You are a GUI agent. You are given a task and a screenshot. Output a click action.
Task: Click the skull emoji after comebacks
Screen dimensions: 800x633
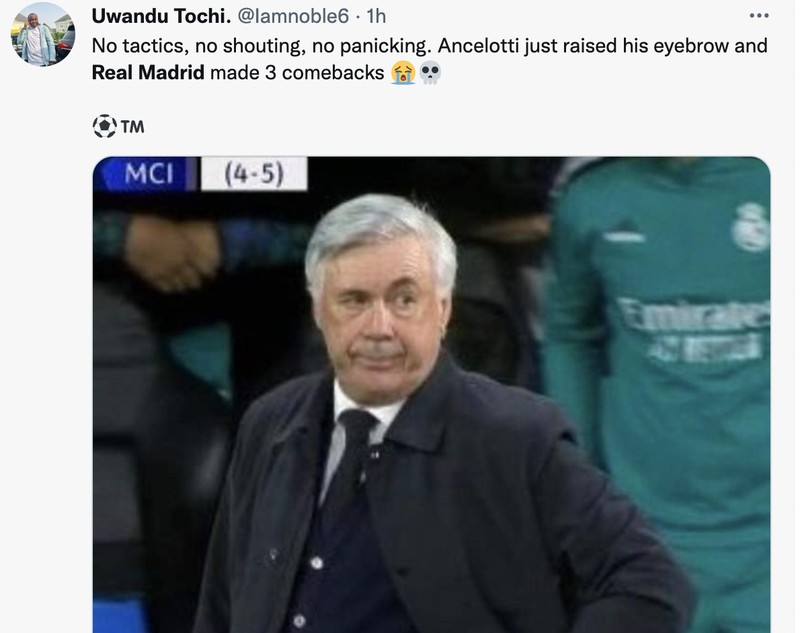[430, 74]
